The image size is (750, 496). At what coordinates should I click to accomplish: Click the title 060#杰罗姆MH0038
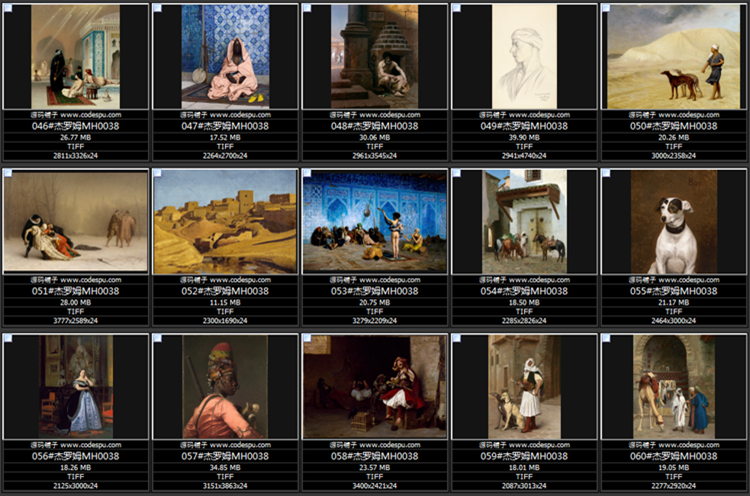[x=673, y=456]
